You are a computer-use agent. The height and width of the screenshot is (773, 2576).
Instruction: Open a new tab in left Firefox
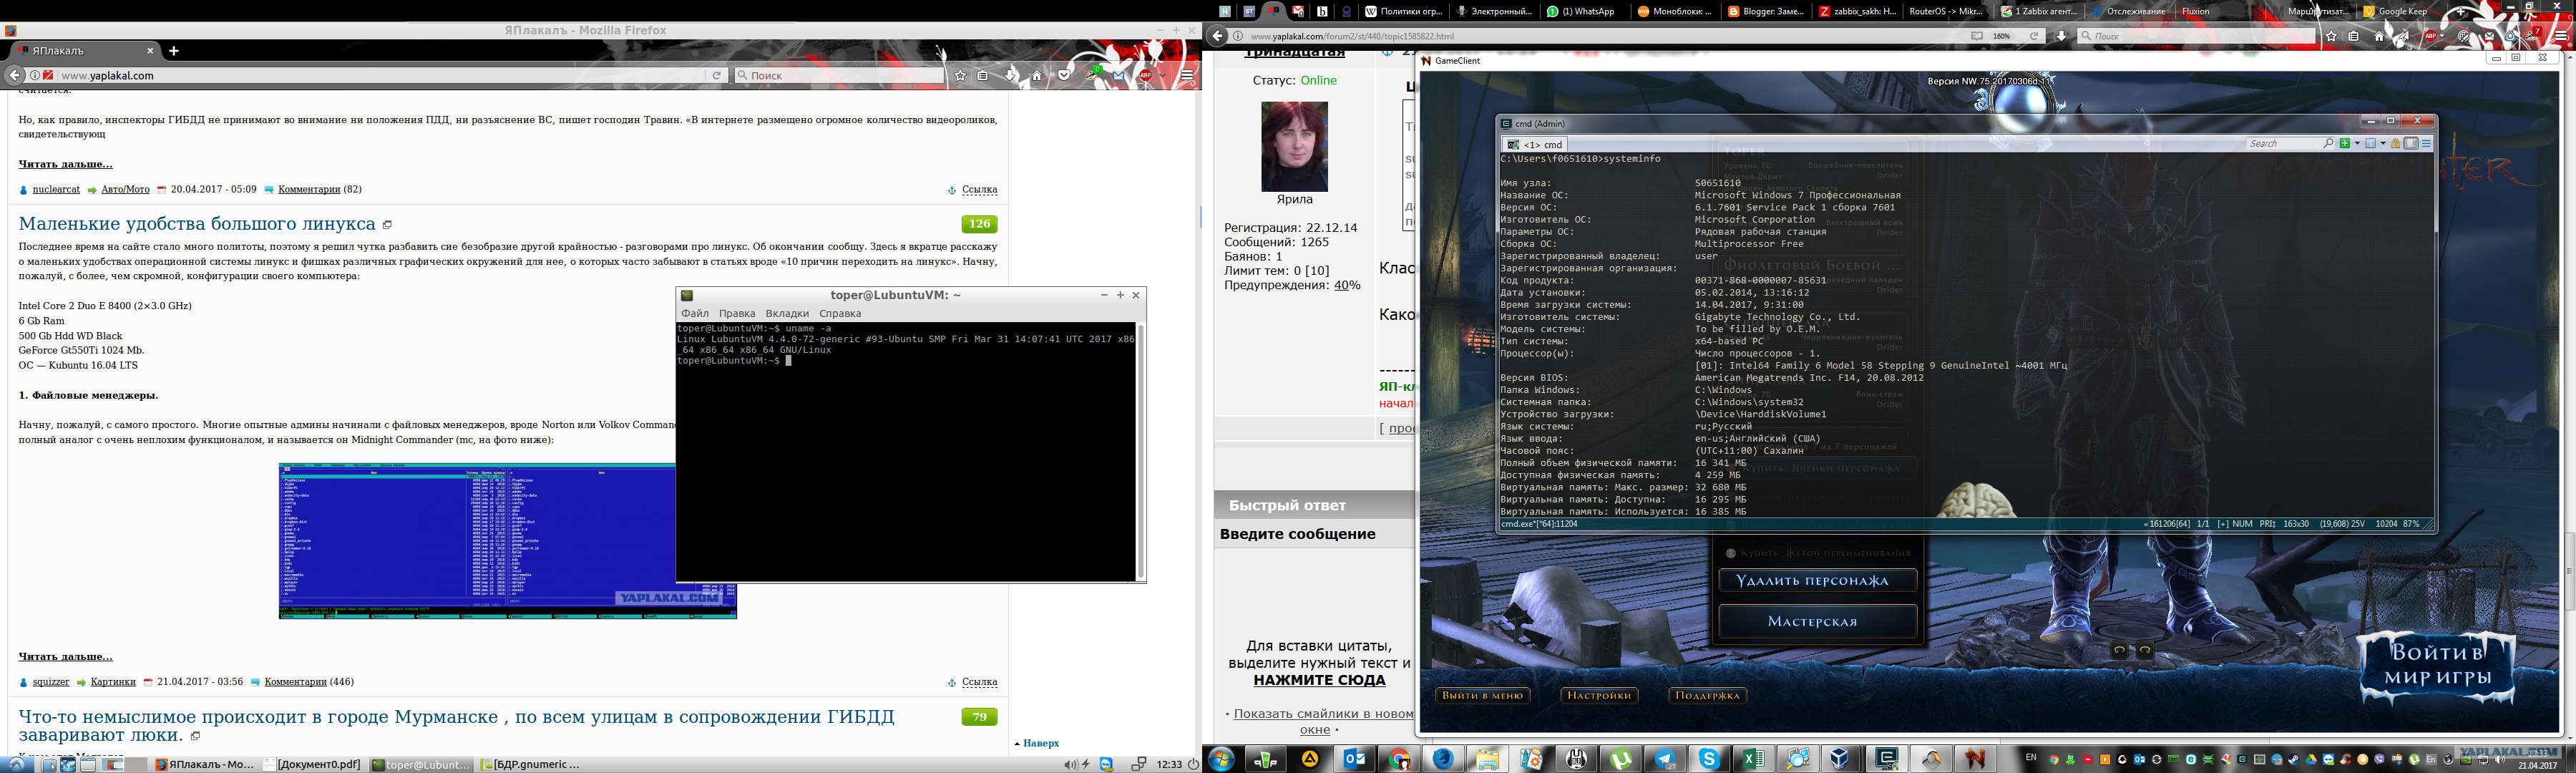[174, 50]
